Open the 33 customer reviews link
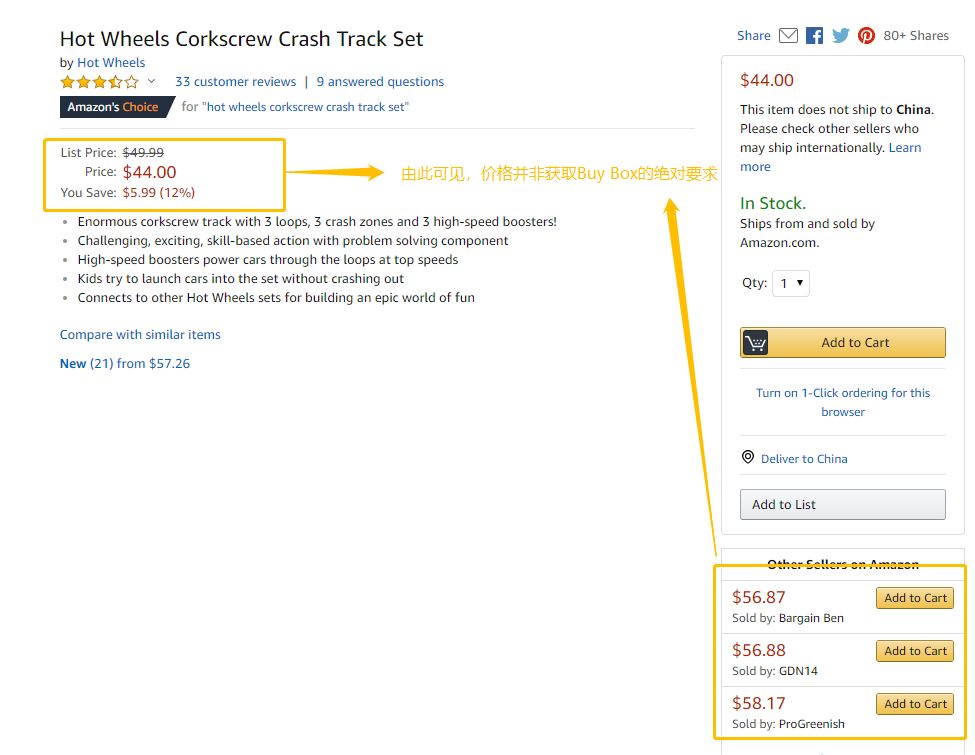This screenshot has width=975, height=755. pyautogui.click(x=235, y=82)
